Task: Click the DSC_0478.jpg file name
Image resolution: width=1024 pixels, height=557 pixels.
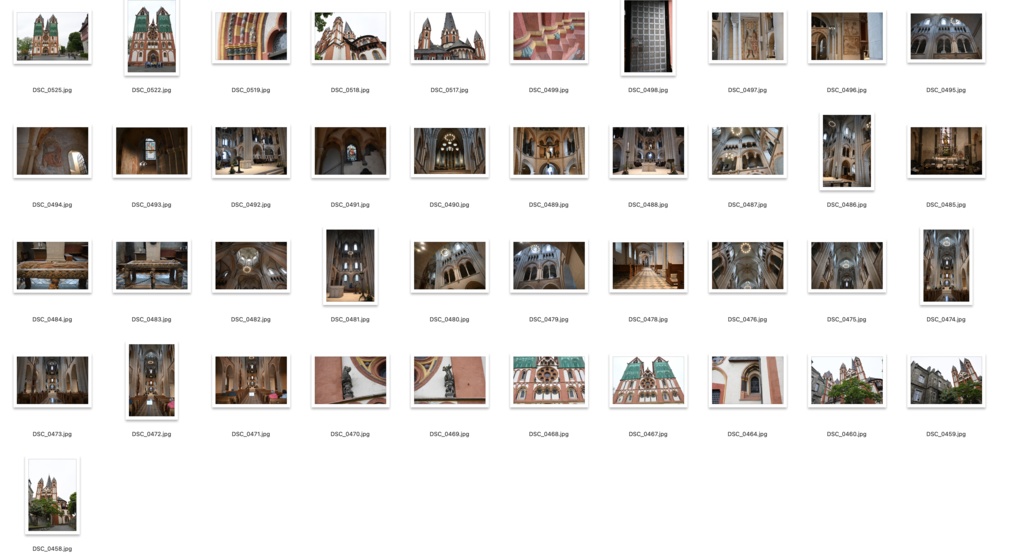Action: point(648,319)
